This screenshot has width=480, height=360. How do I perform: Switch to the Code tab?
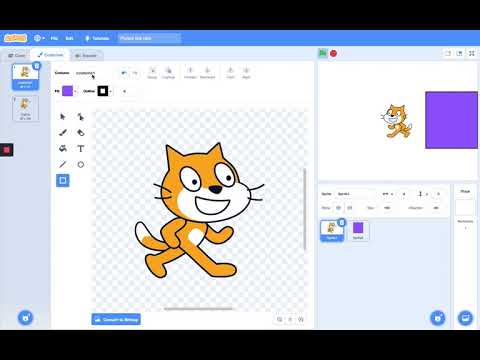click(x=17, y=55)
